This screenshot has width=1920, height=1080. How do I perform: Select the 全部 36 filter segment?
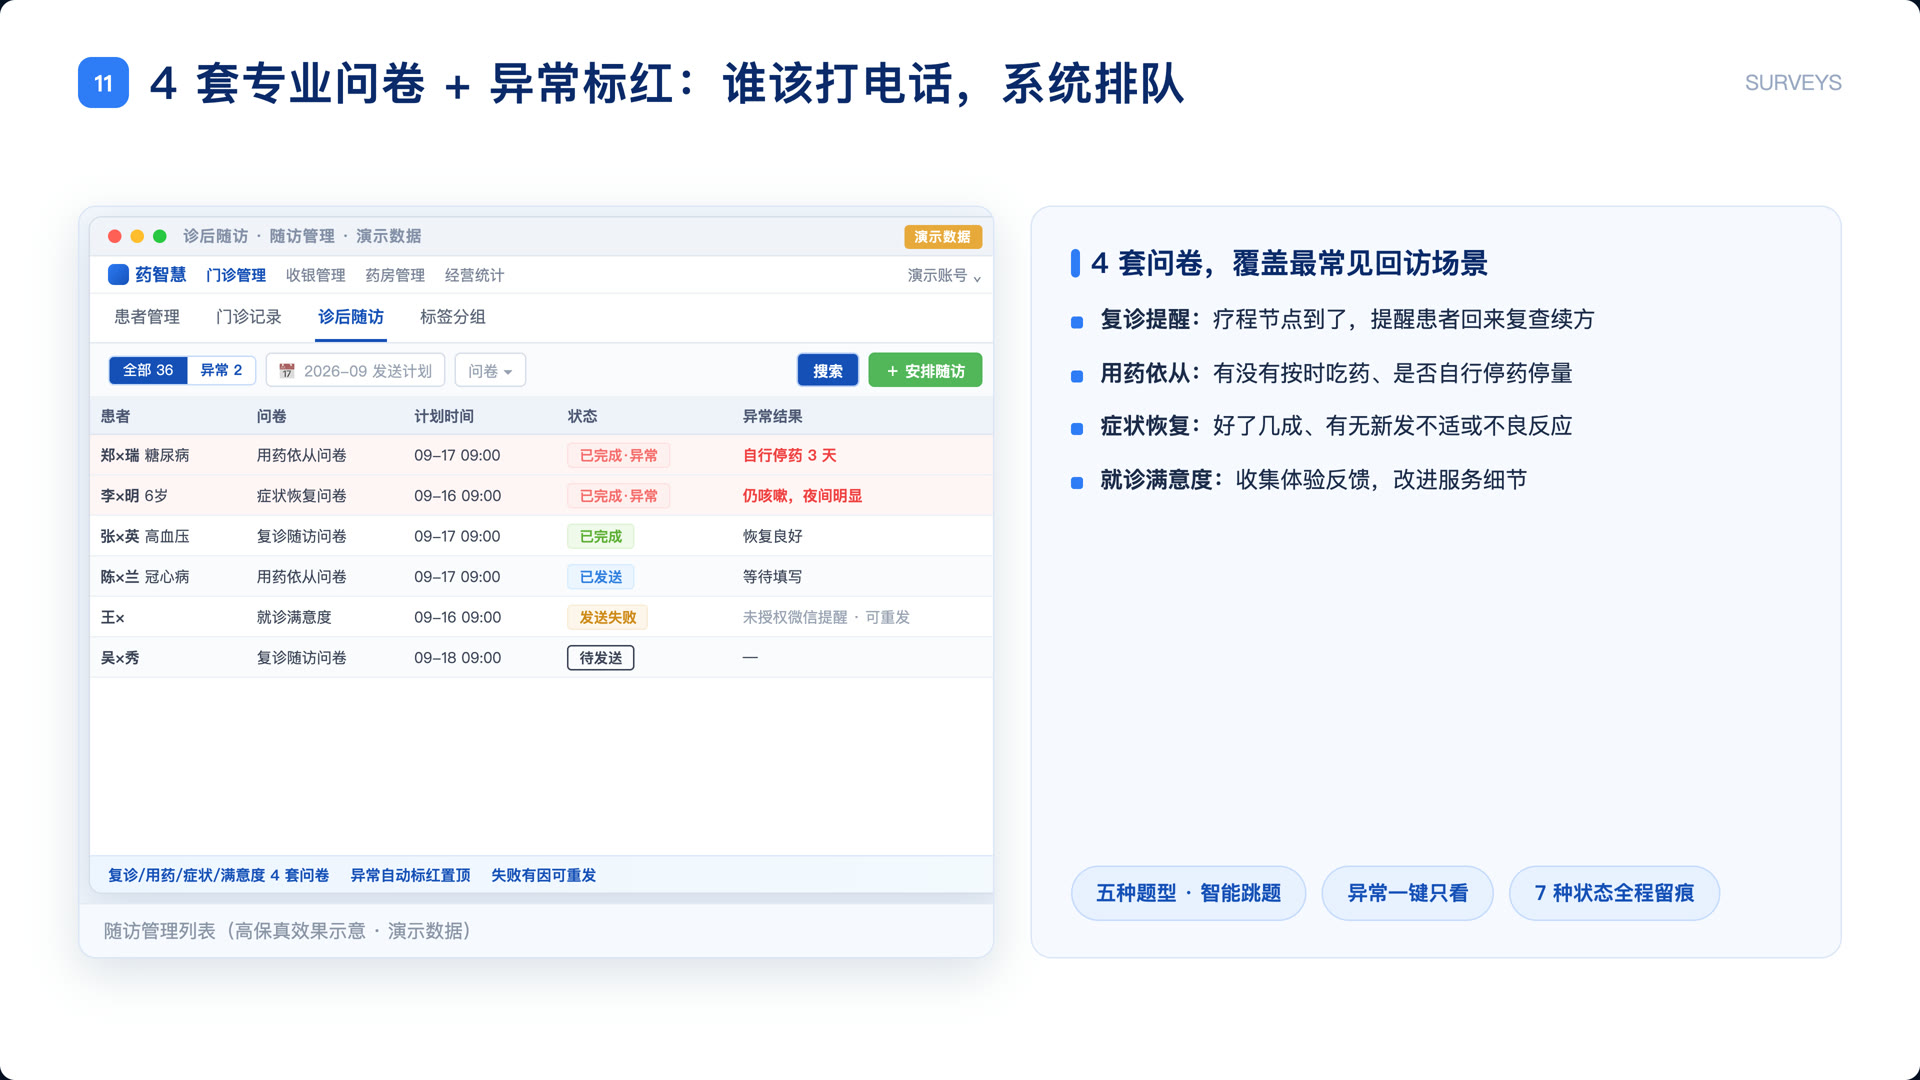[x=148, y=370]
